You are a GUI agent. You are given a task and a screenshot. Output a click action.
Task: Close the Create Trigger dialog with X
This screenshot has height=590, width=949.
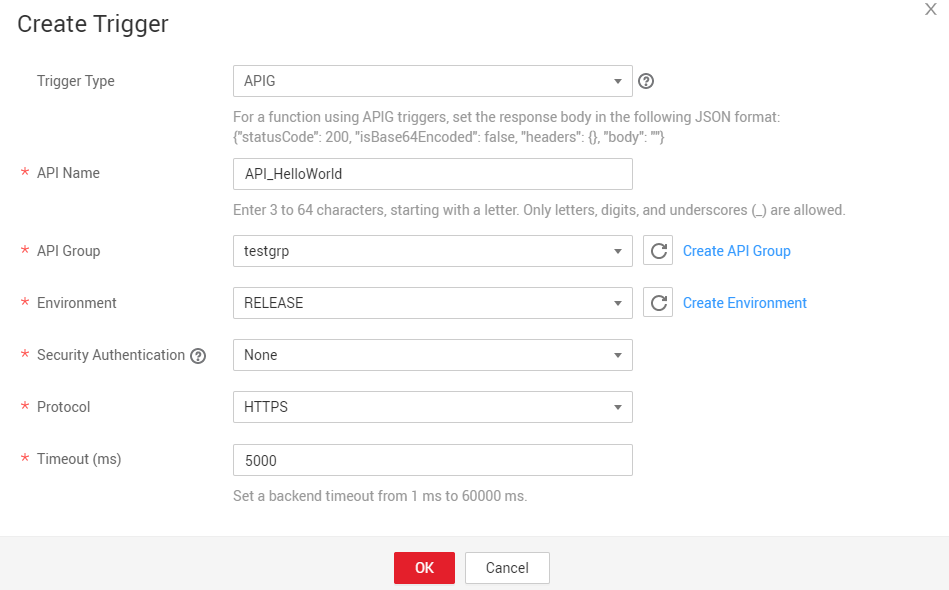tap(931, 8)
